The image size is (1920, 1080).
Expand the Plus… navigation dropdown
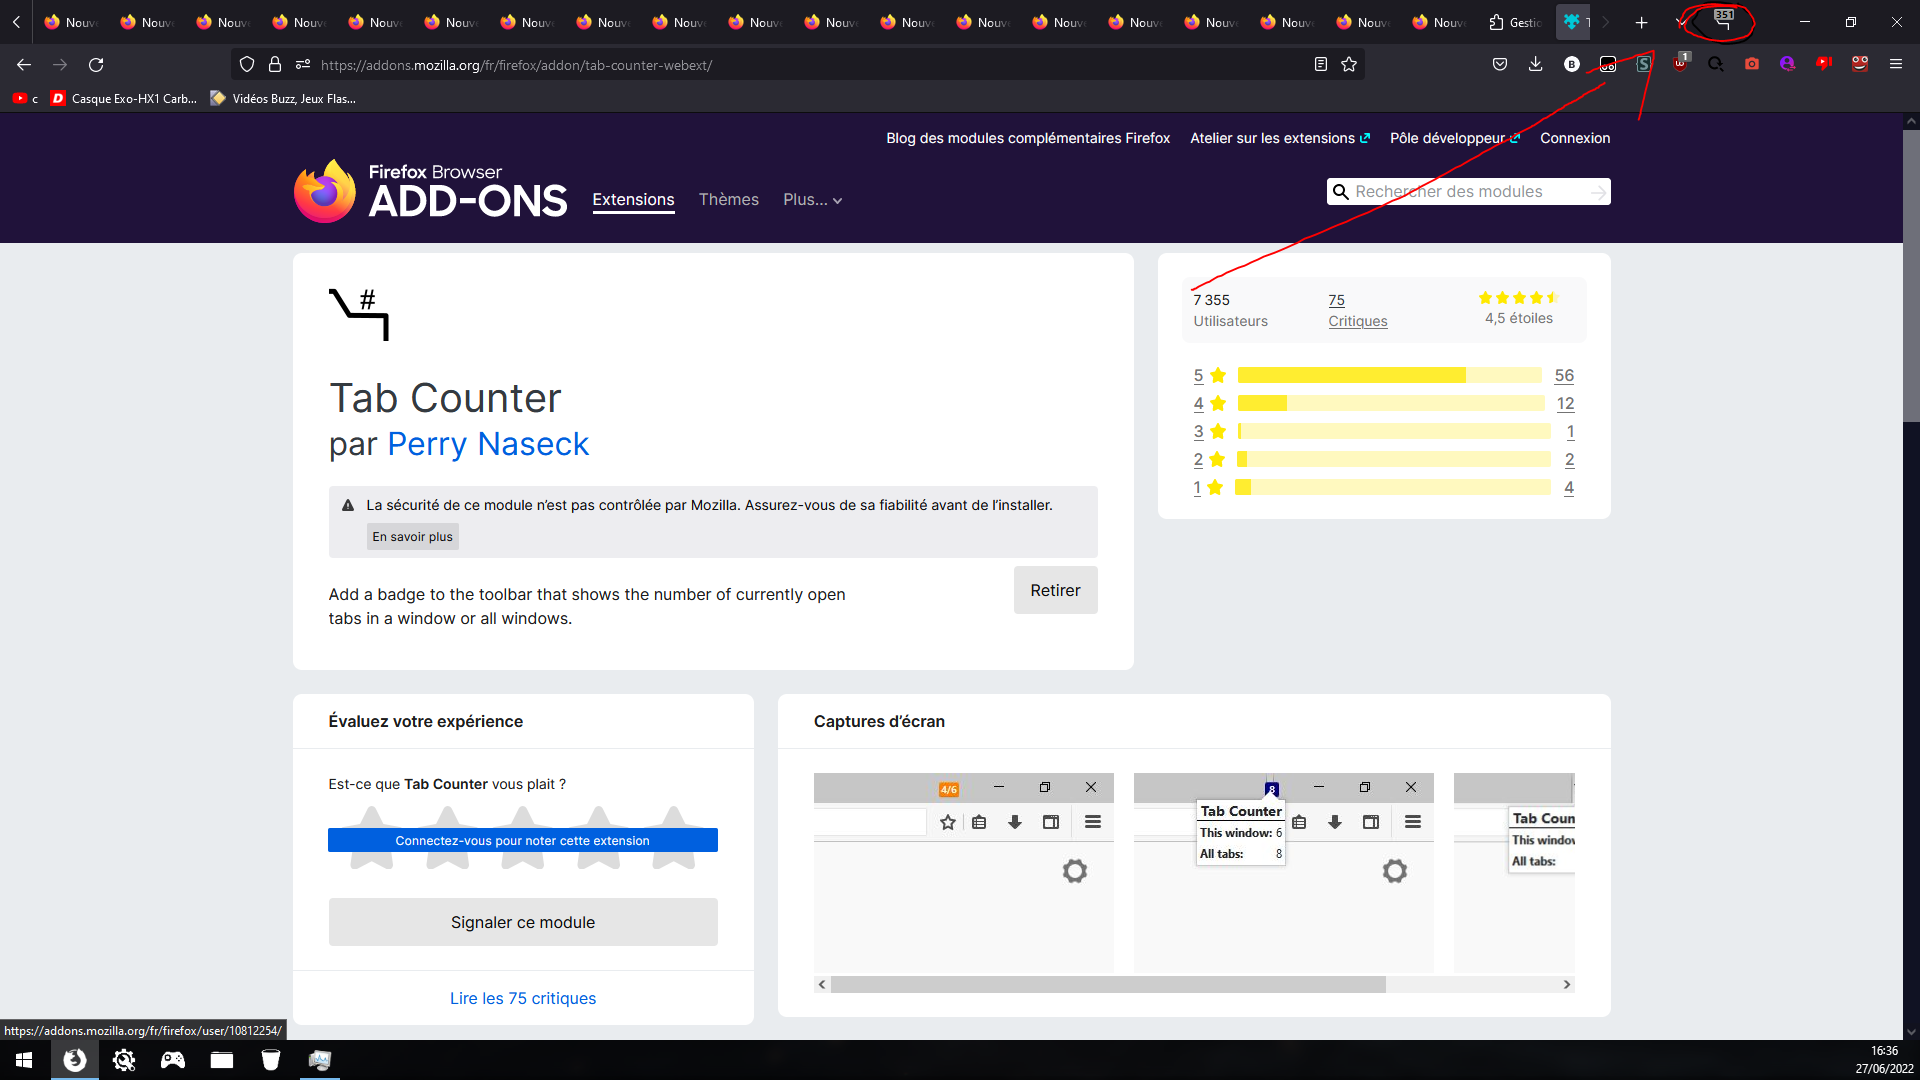click(812, 200)
